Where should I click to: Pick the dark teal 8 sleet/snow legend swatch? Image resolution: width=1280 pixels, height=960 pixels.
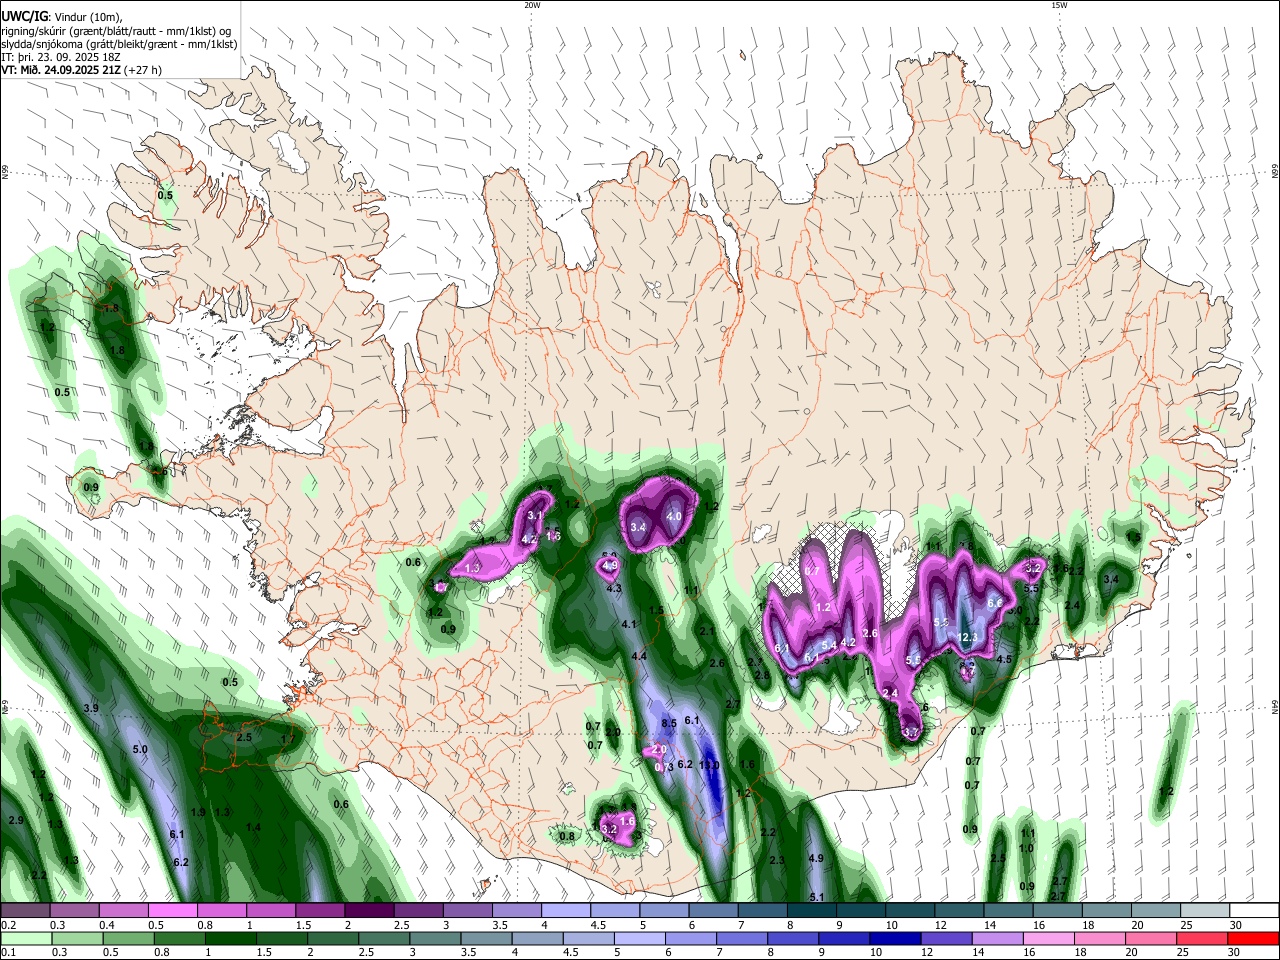pyautogui.click(x=813, y=910)
